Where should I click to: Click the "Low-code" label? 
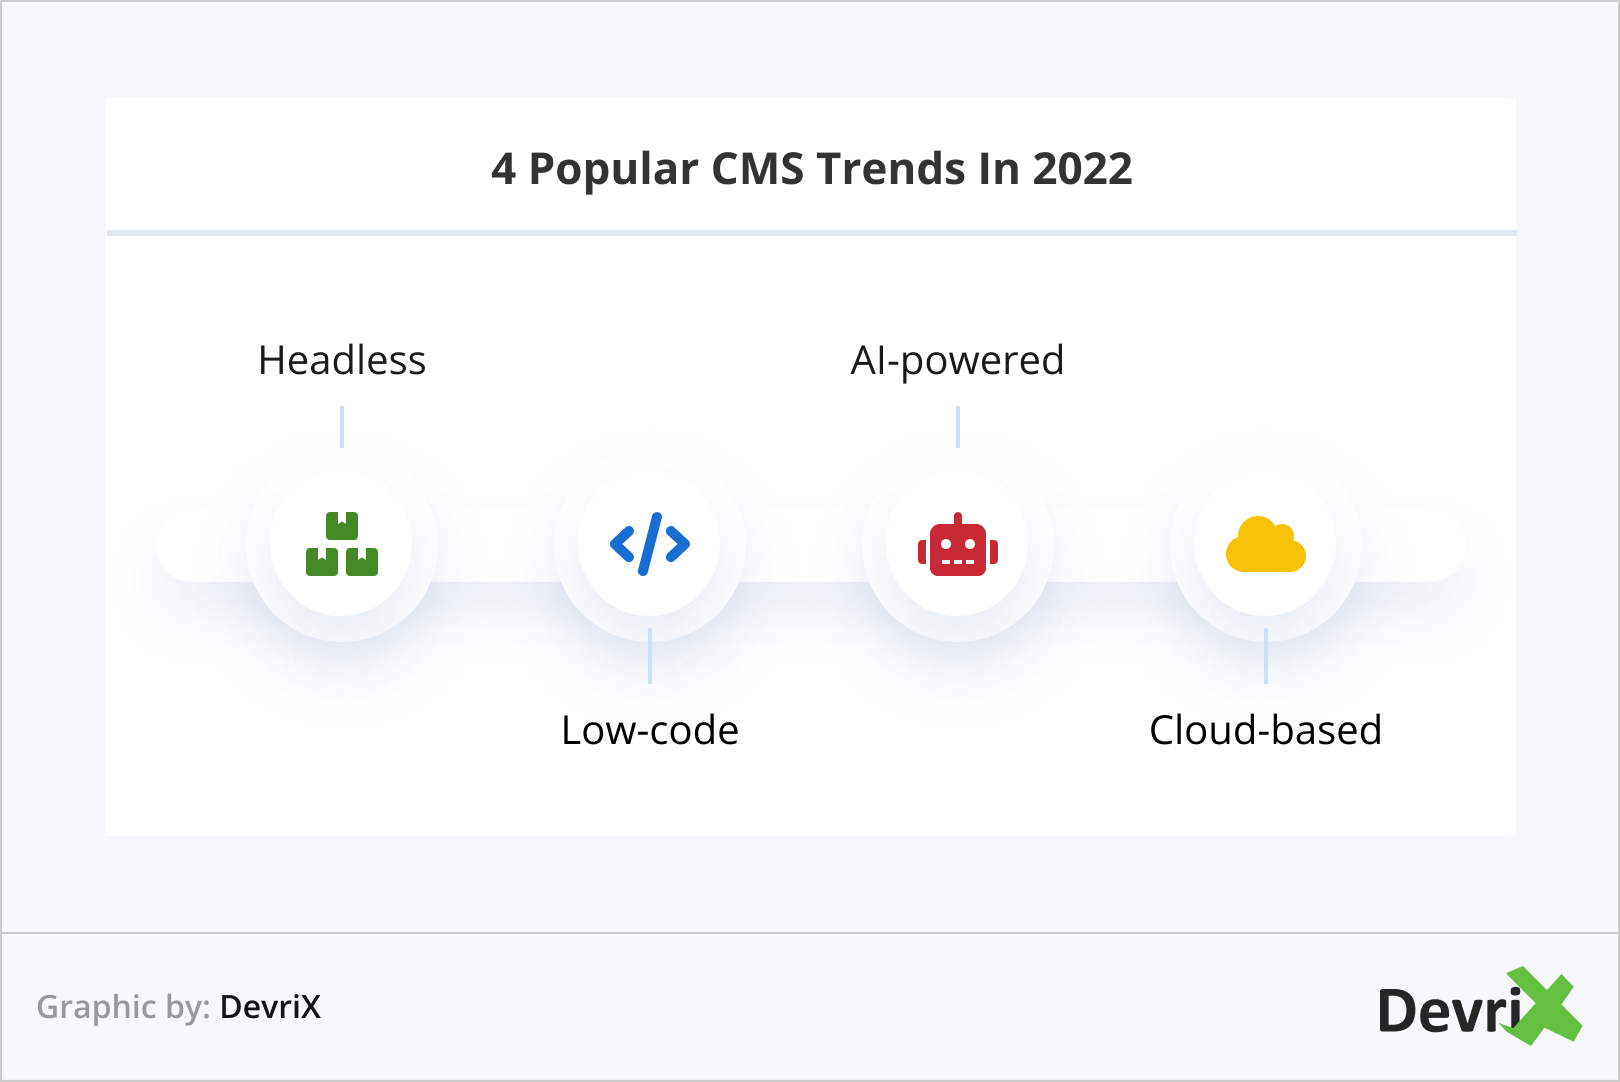[x=650, y=731]
